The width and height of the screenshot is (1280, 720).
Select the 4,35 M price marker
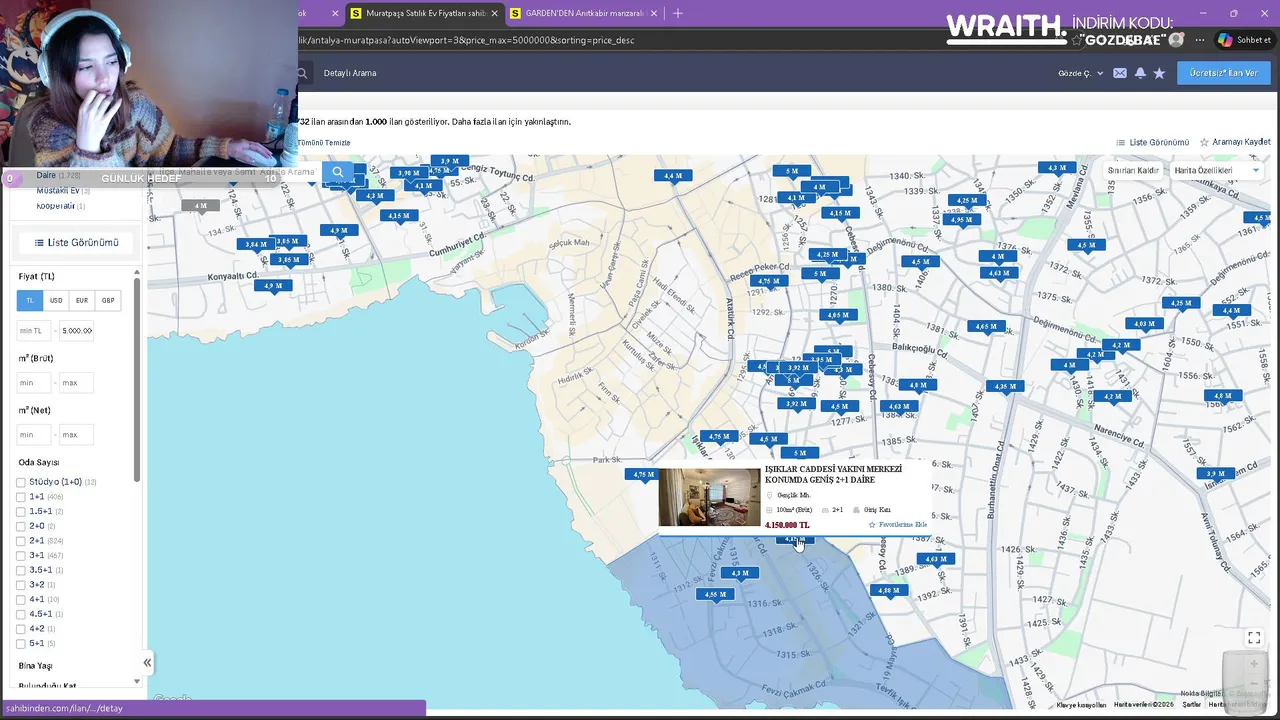1005,386
